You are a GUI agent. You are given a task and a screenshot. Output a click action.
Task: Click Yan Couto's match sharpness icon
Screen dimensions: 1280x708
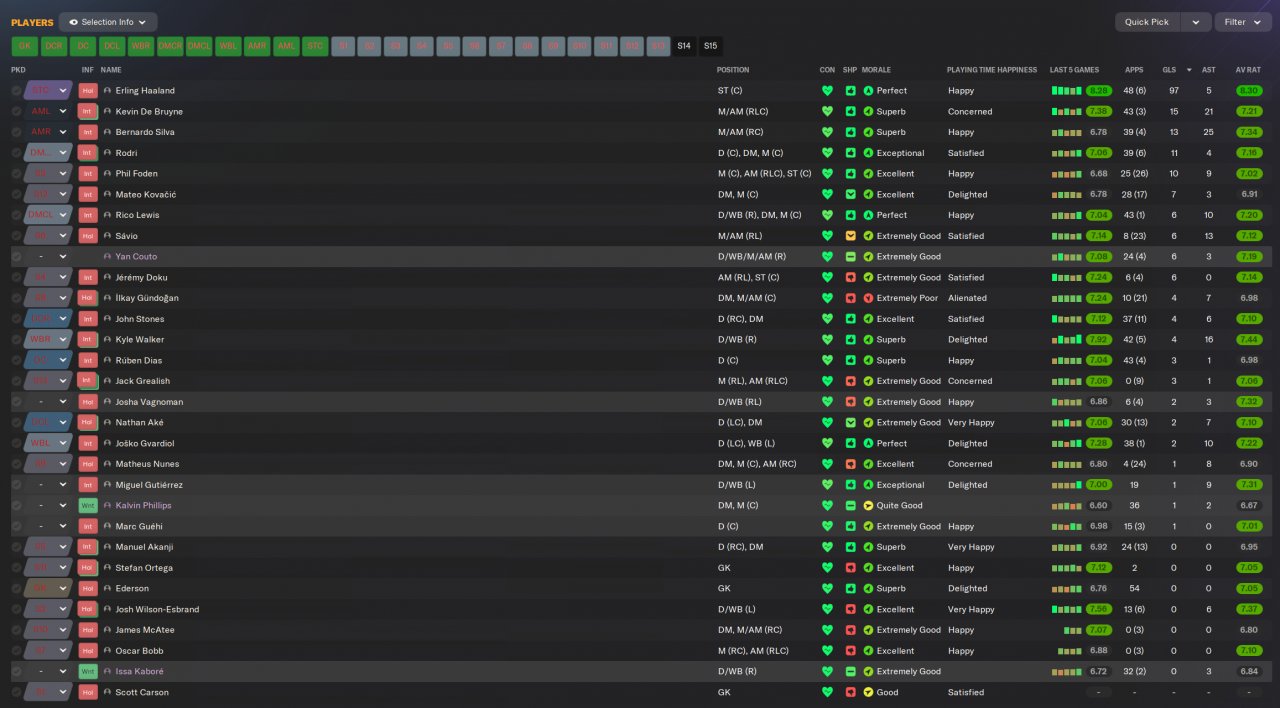click(x=850, y=257)
